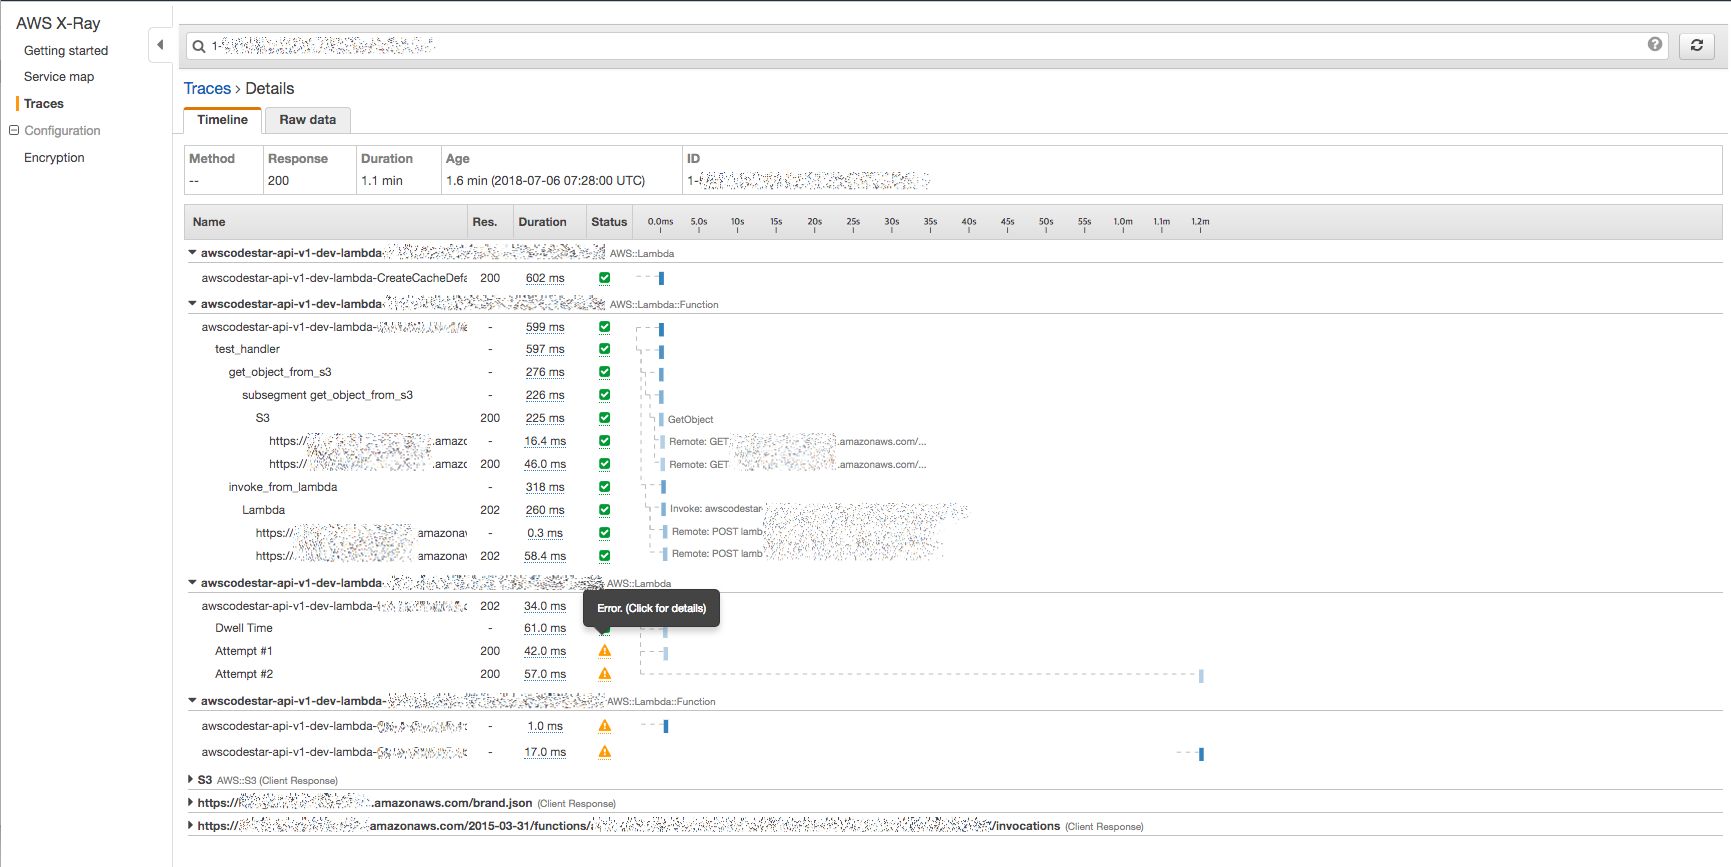1731x867 pixels.
Task: Expand the invocations client response group
Action: point(191,826)
